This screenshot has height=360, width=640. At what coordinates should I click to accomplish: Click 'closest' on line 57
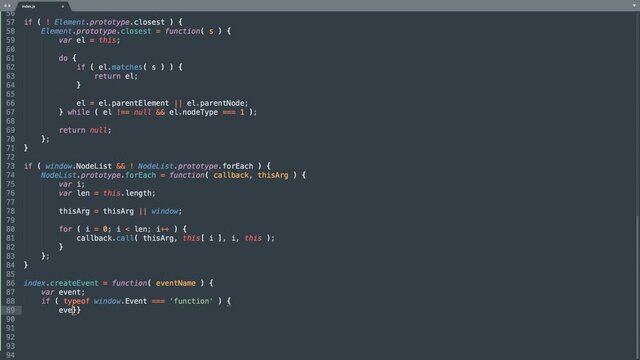pyautogui.click(x=149, y=22)
